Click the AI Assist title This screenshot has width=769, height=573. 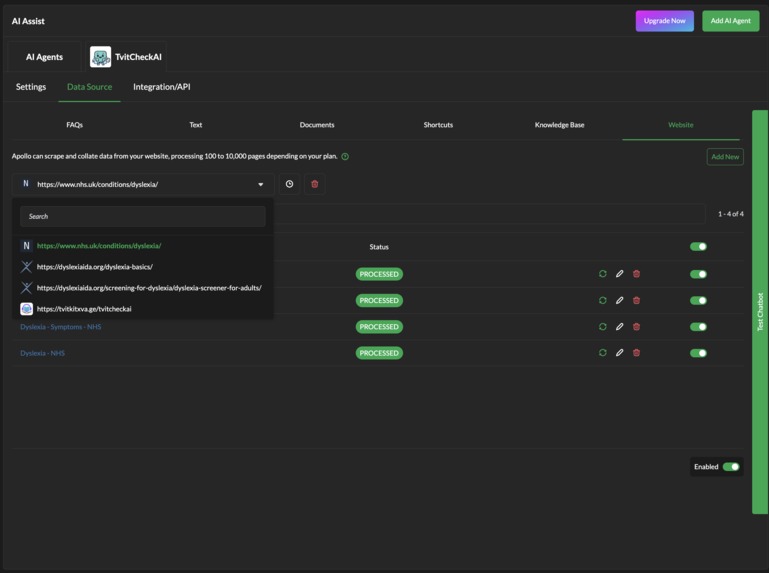click(x=28, y=21)
